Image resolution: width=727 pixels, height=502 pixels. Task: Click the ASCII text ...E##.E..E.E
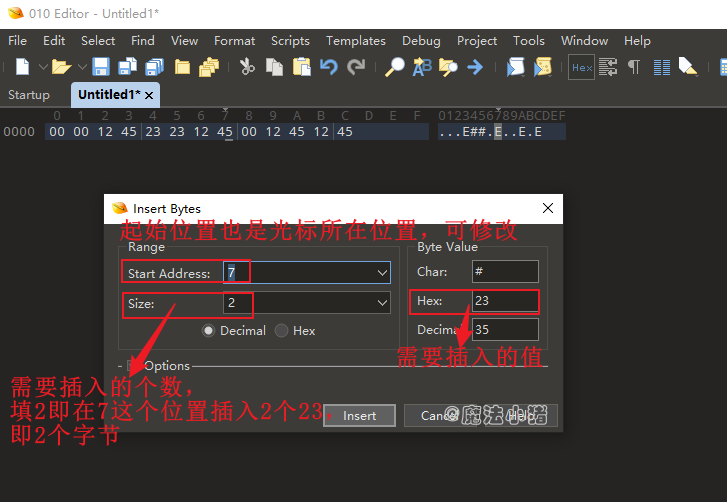click(x=490, y=132)
